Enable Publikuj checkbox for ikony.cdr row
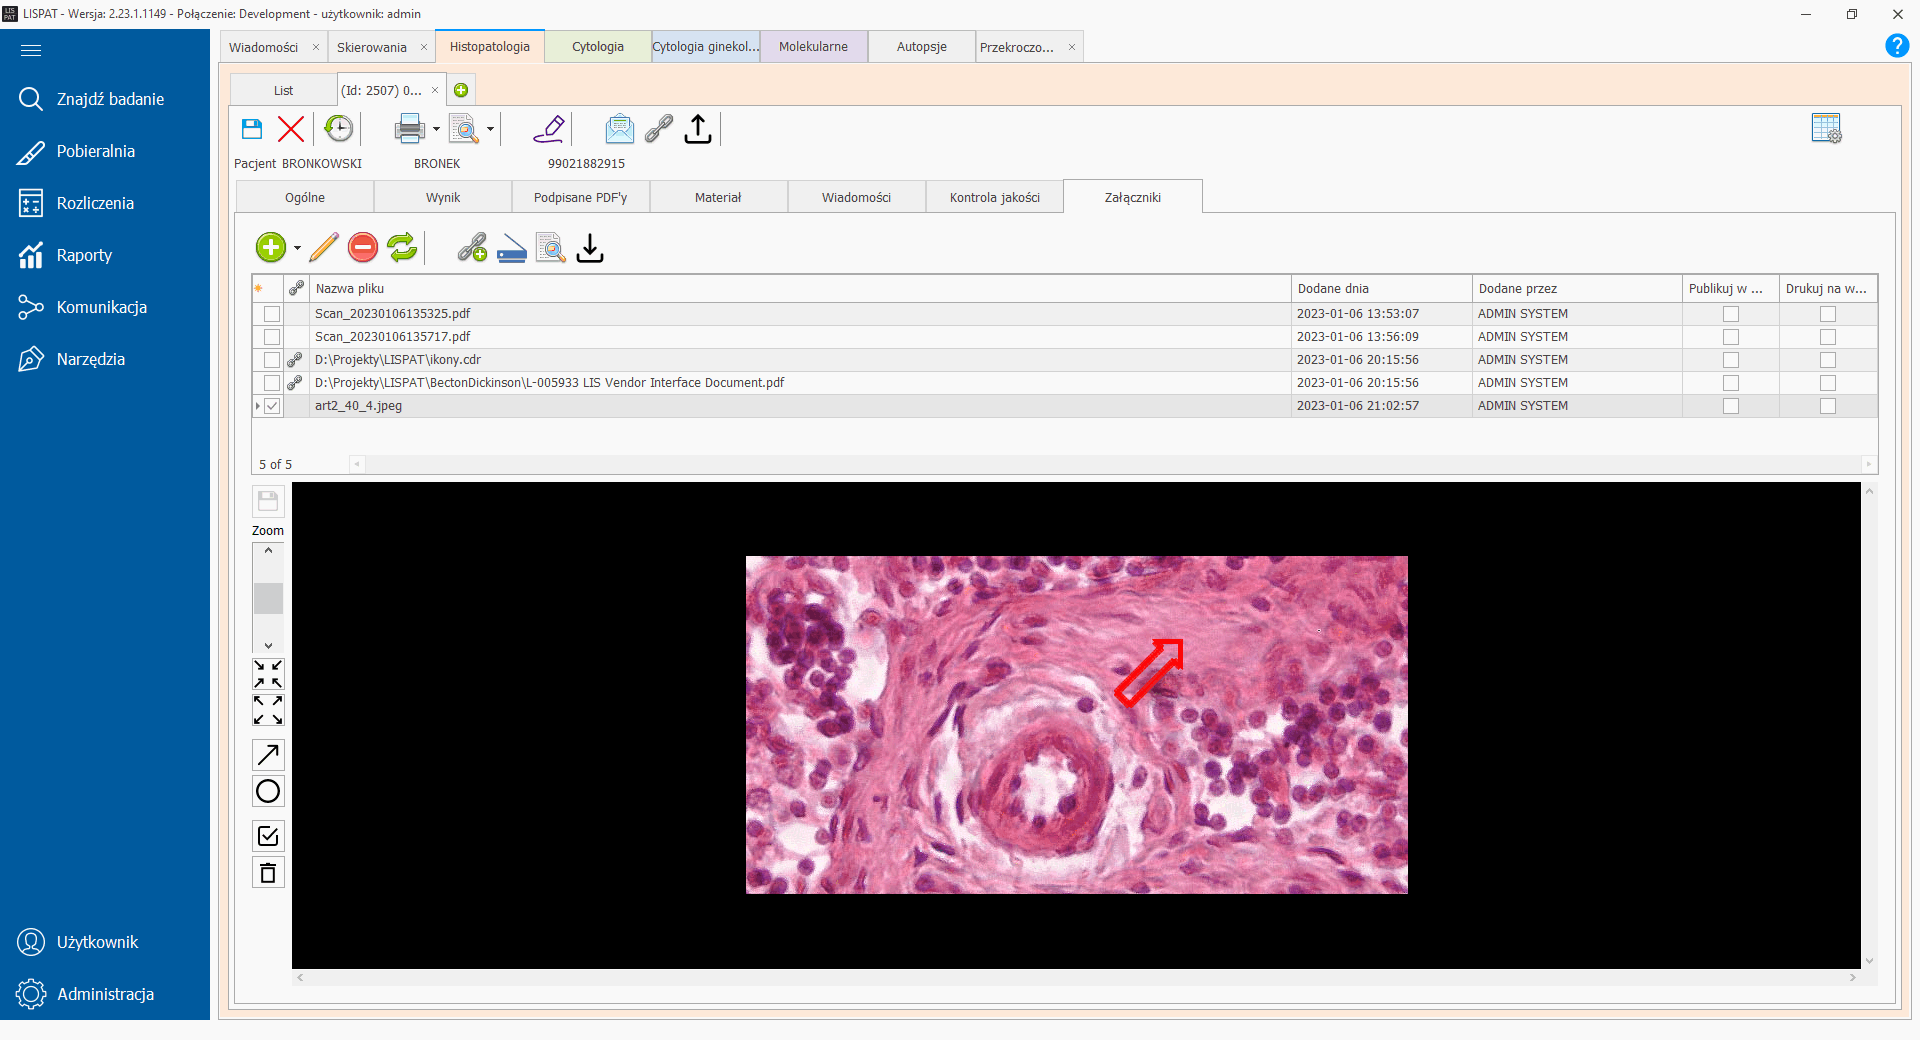This screenshot has height=1040, width=1920. pos(1731,360)
